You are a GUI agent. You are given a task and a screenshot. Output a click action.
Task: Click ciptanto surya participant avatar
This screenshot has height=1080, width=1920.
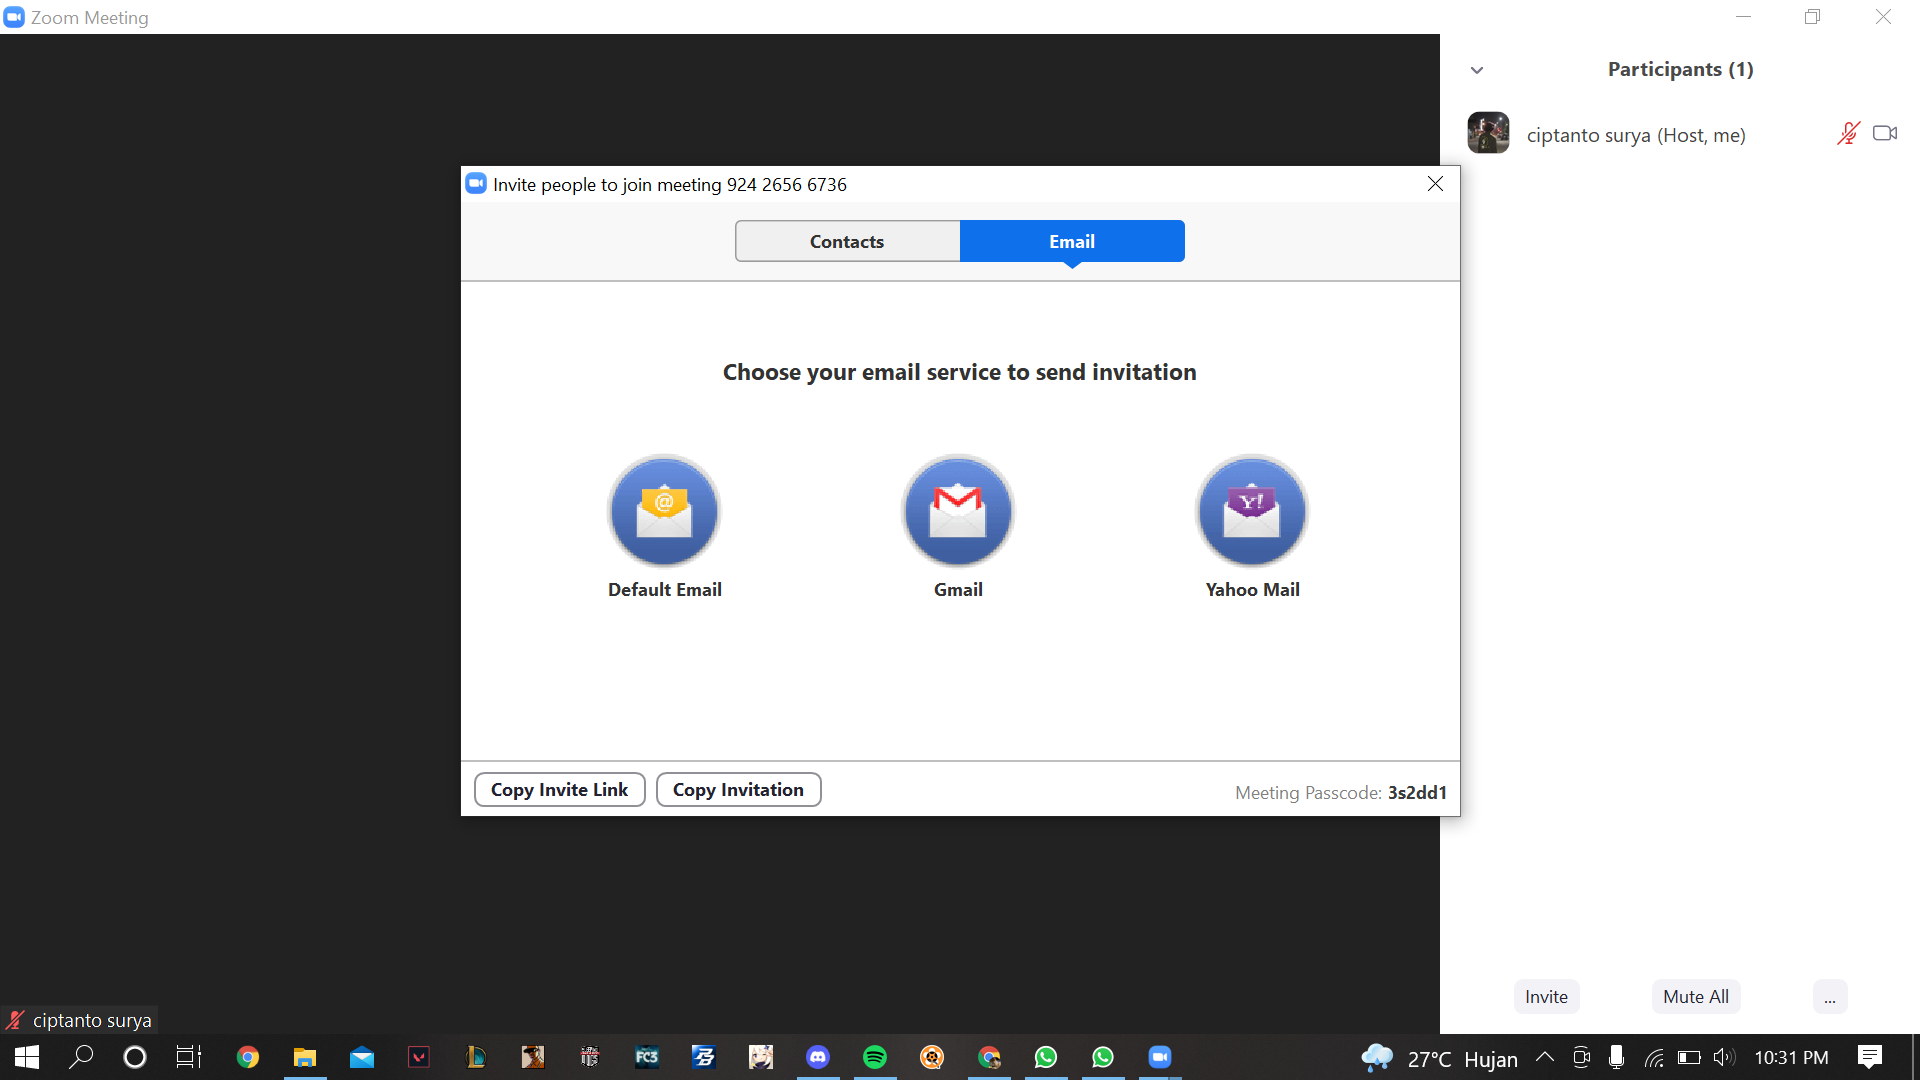tap(1488, 132)
